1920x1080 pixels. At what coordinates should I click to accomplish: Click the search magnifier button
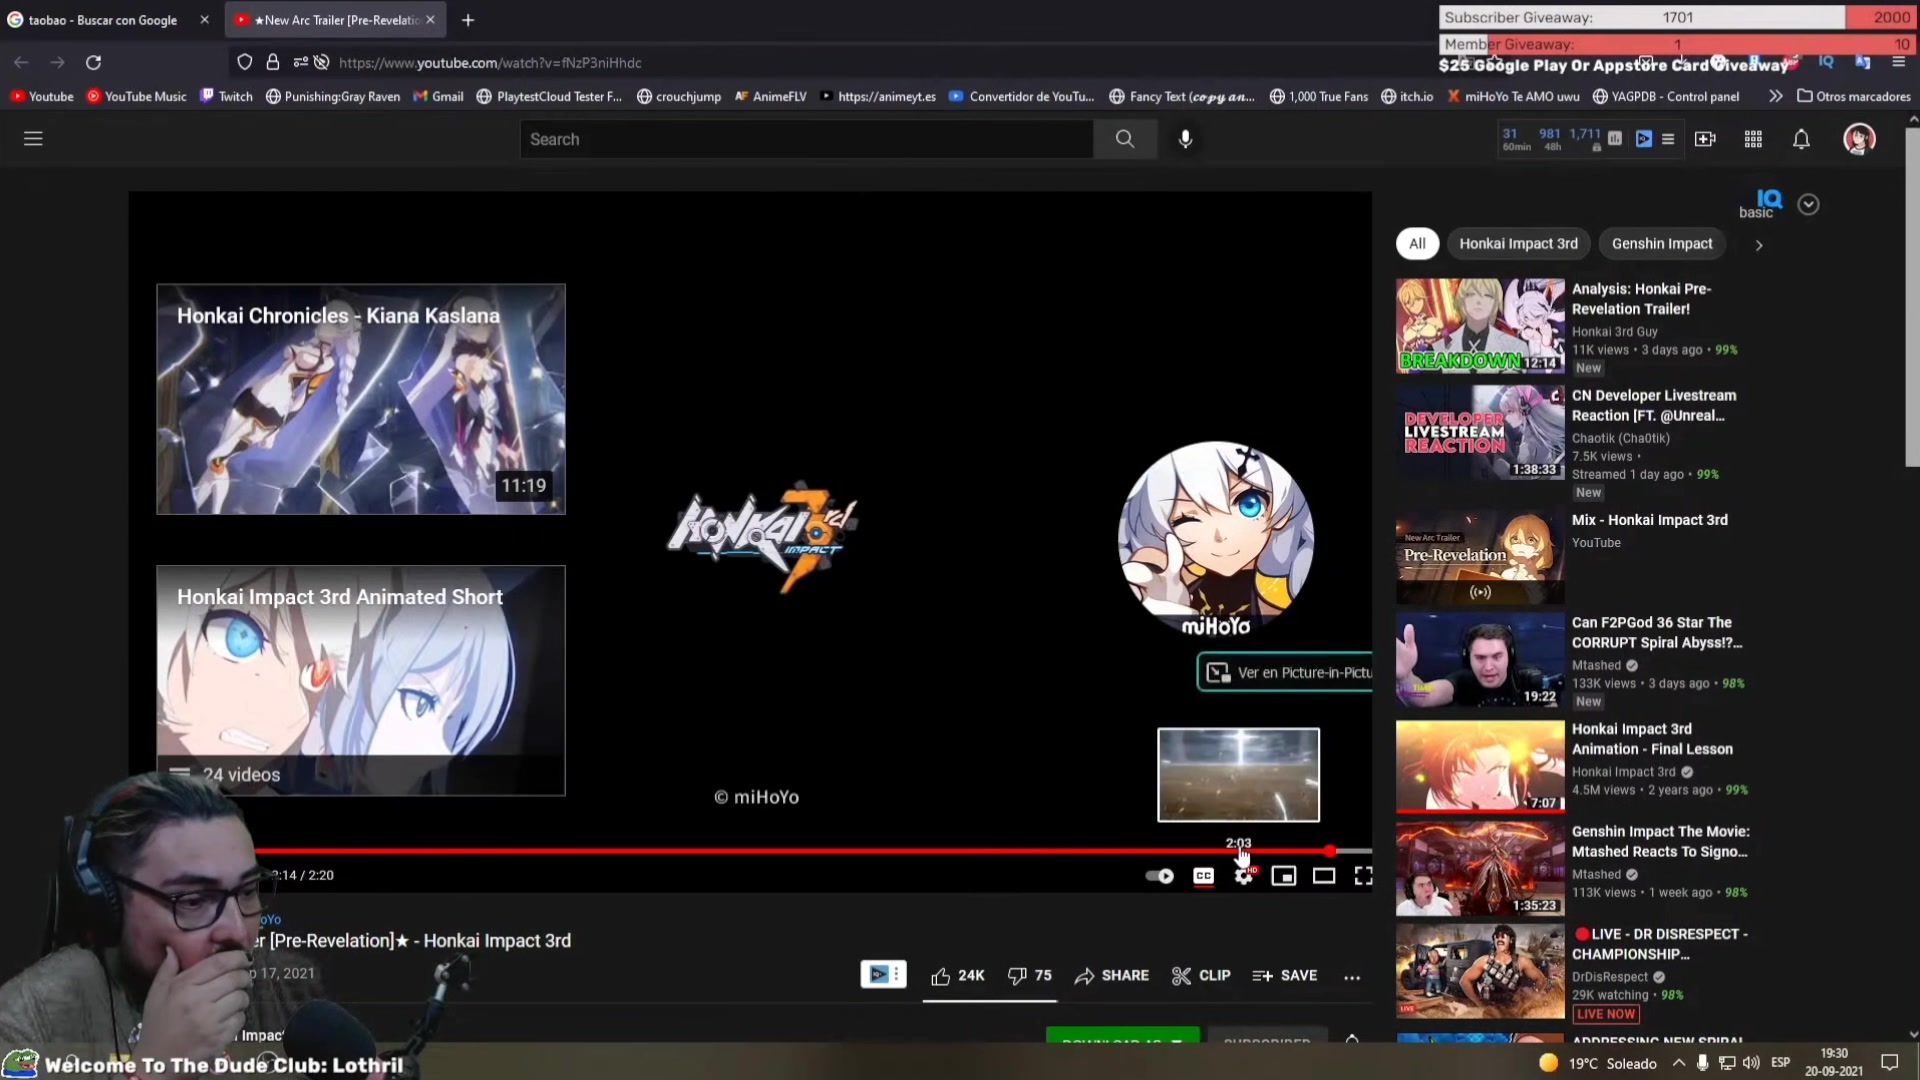1125,139
